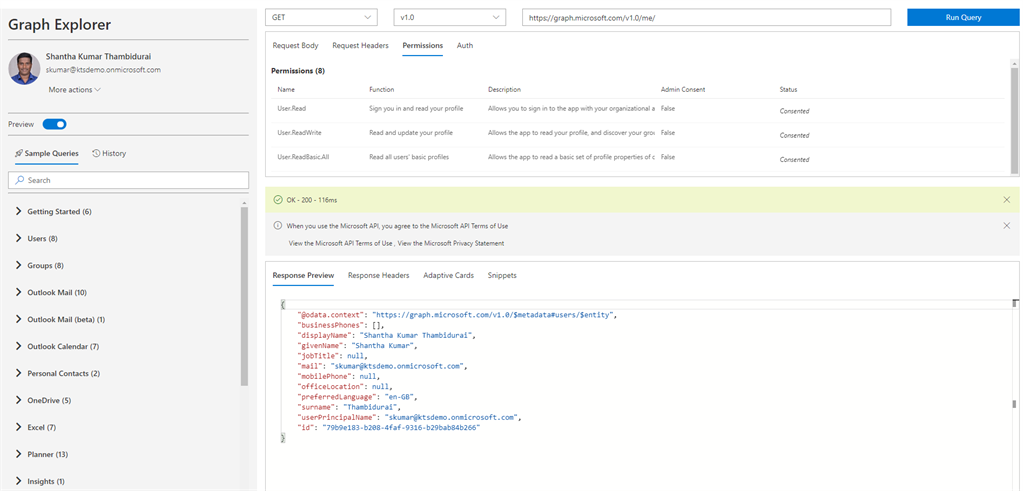Run the query

[963, 18]
